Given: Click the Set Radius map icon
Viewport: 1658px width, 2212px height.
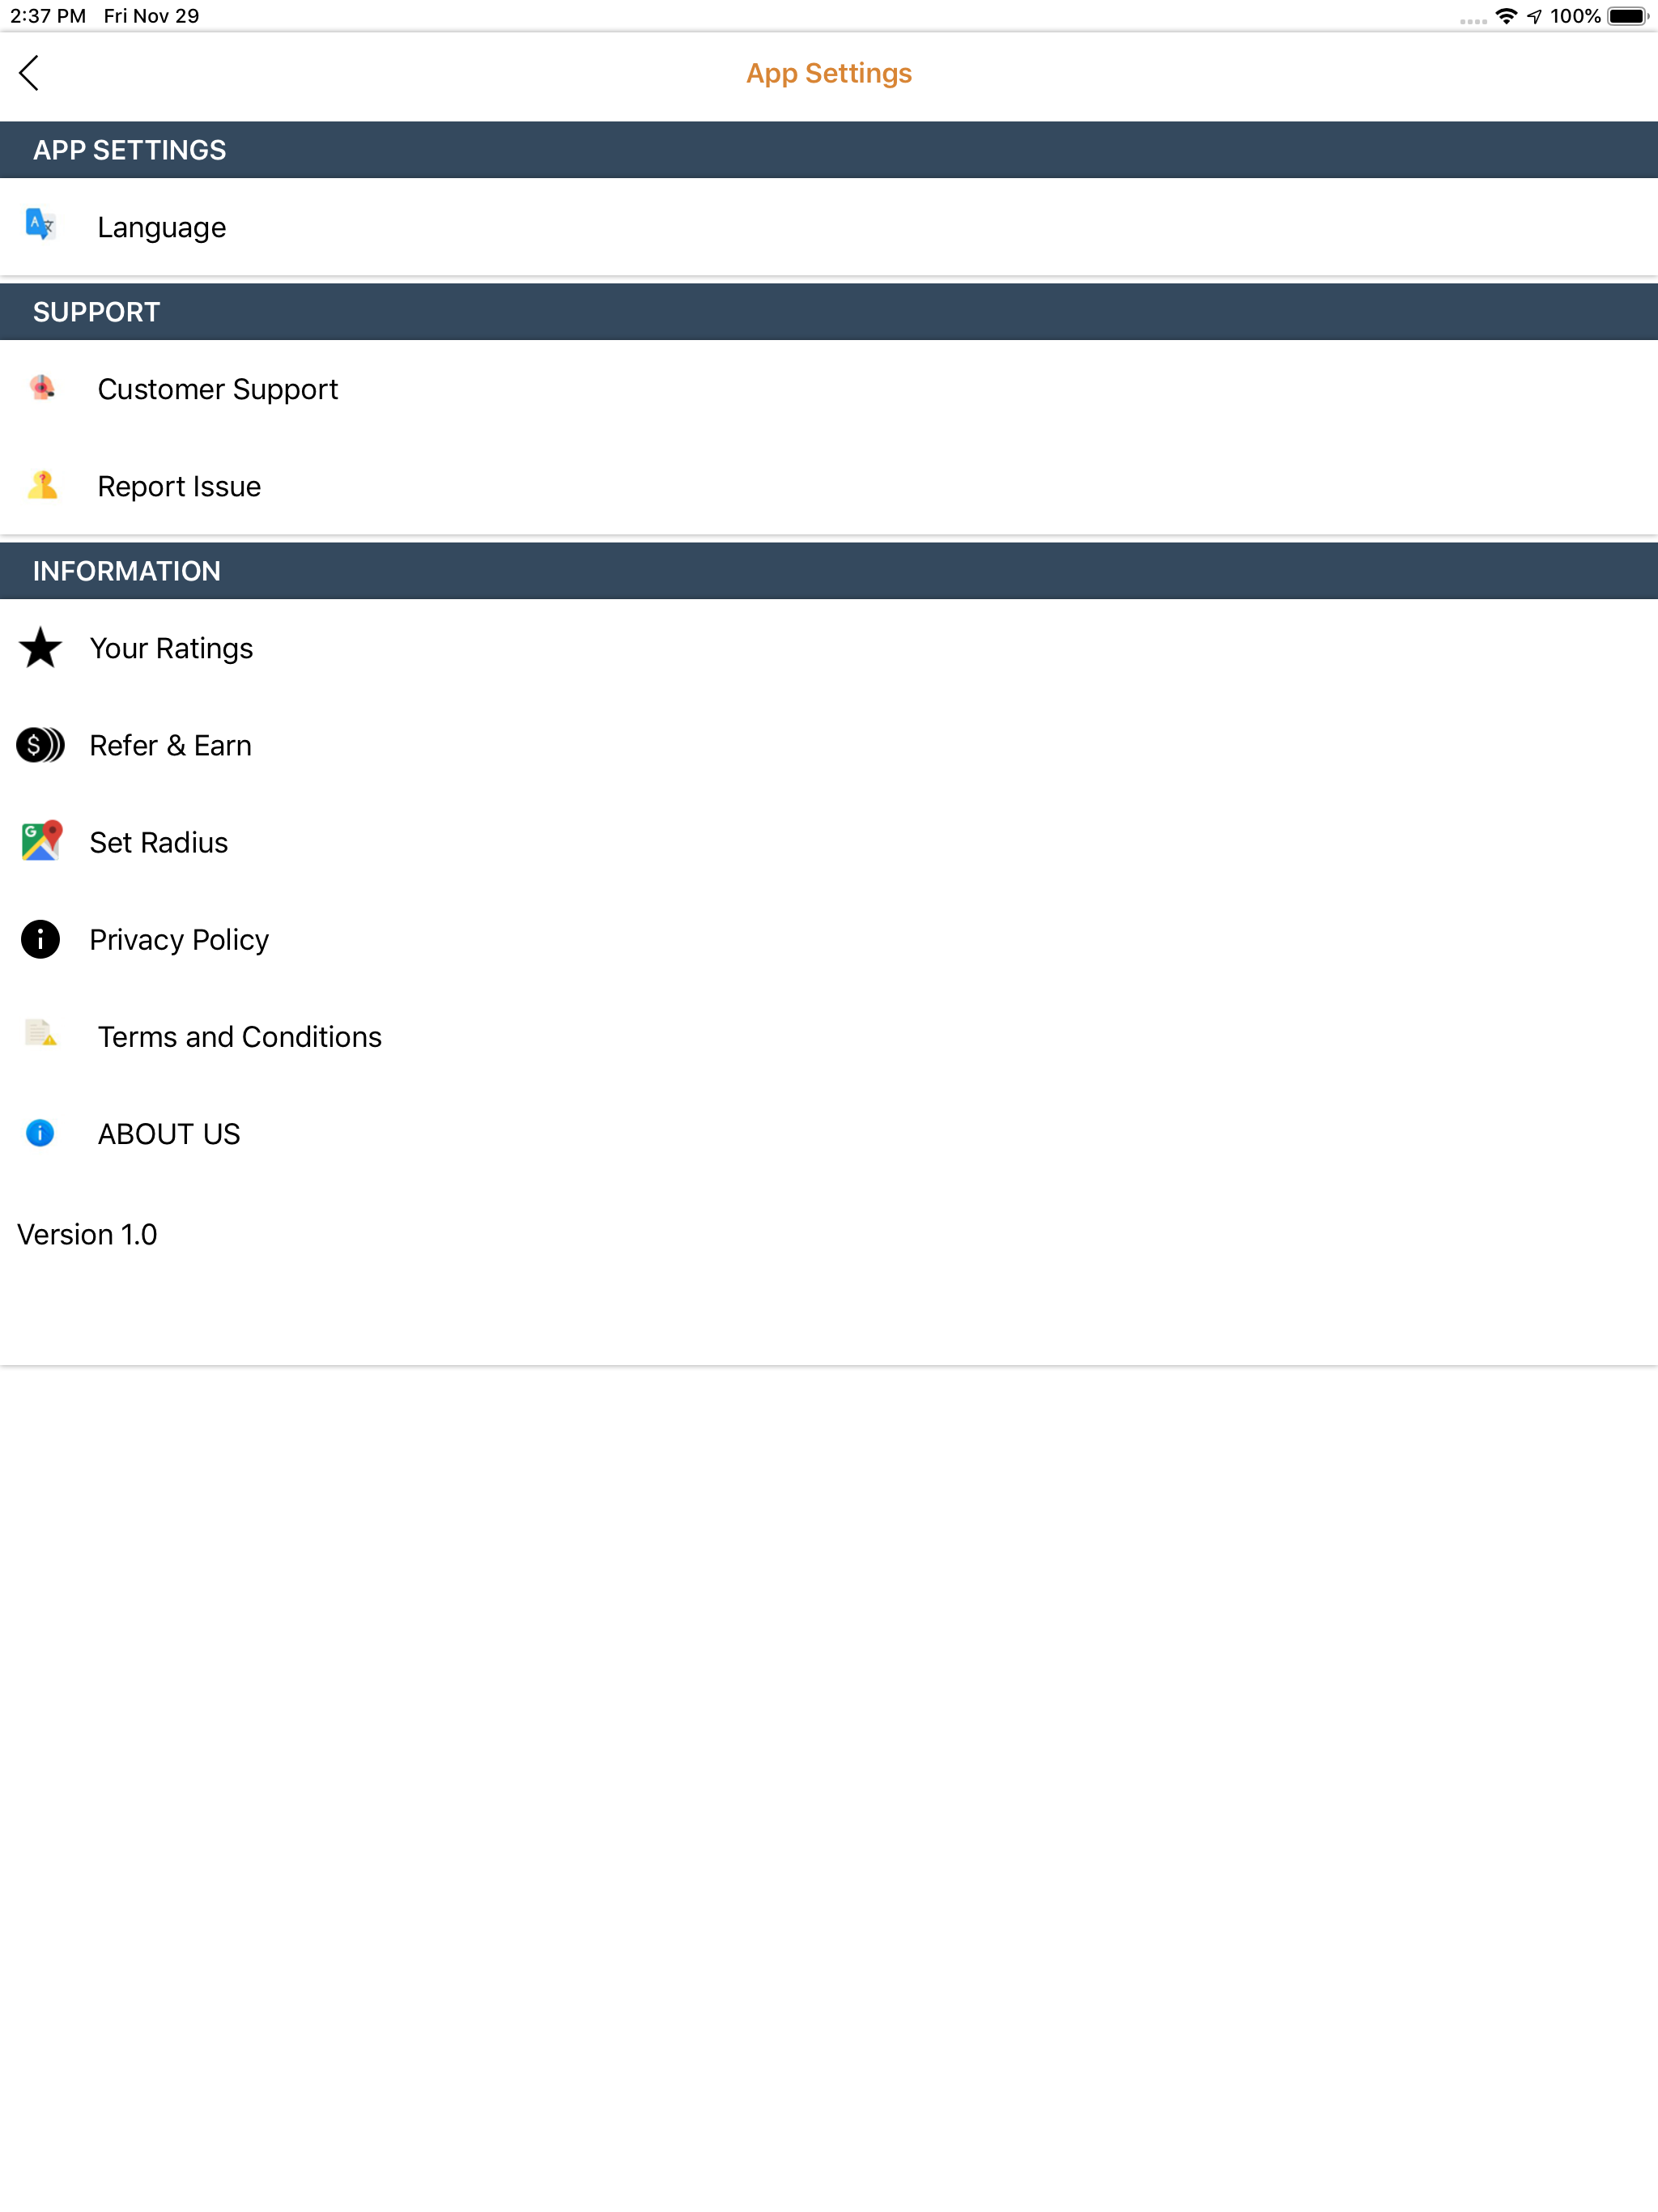Looking at the screenshot, I should [x=41, y=841].
